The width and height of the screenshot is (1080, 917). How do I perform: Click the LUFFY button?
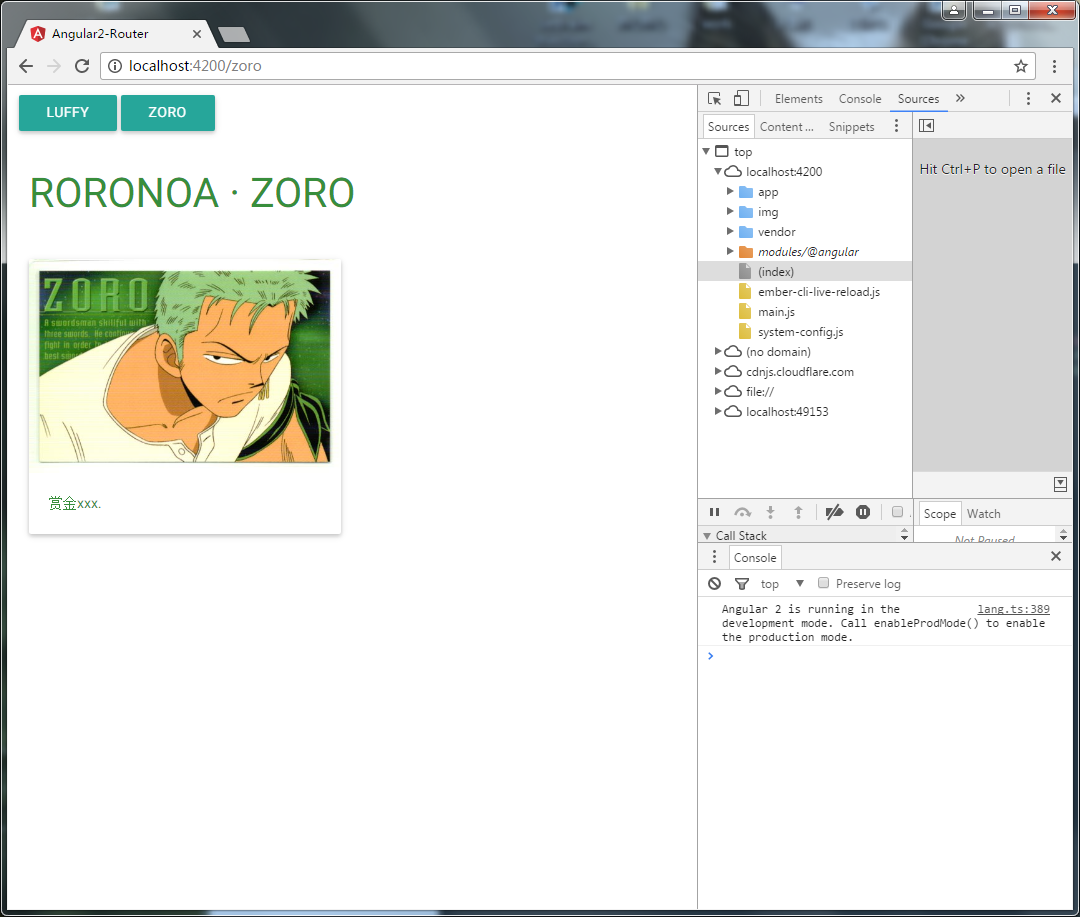68,112
